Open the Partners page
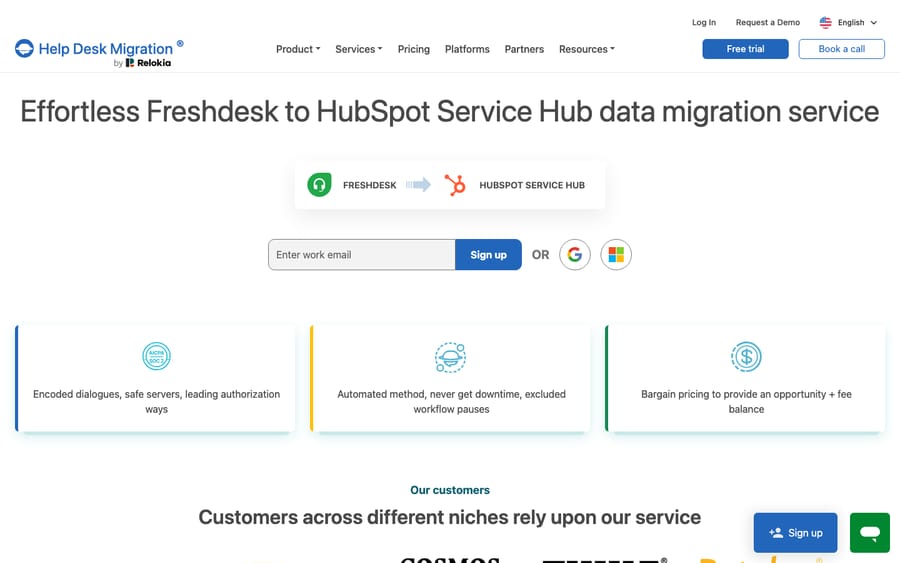 [x=524, y=49]
